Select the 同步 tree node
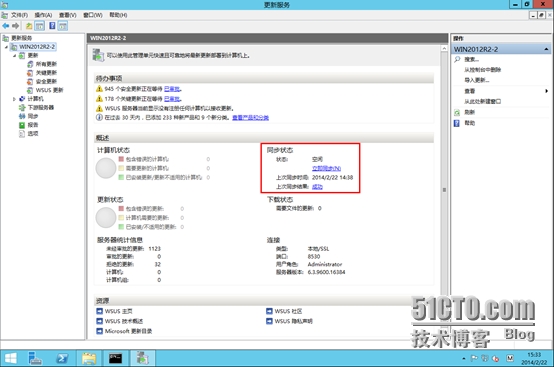 click(33, 116)
